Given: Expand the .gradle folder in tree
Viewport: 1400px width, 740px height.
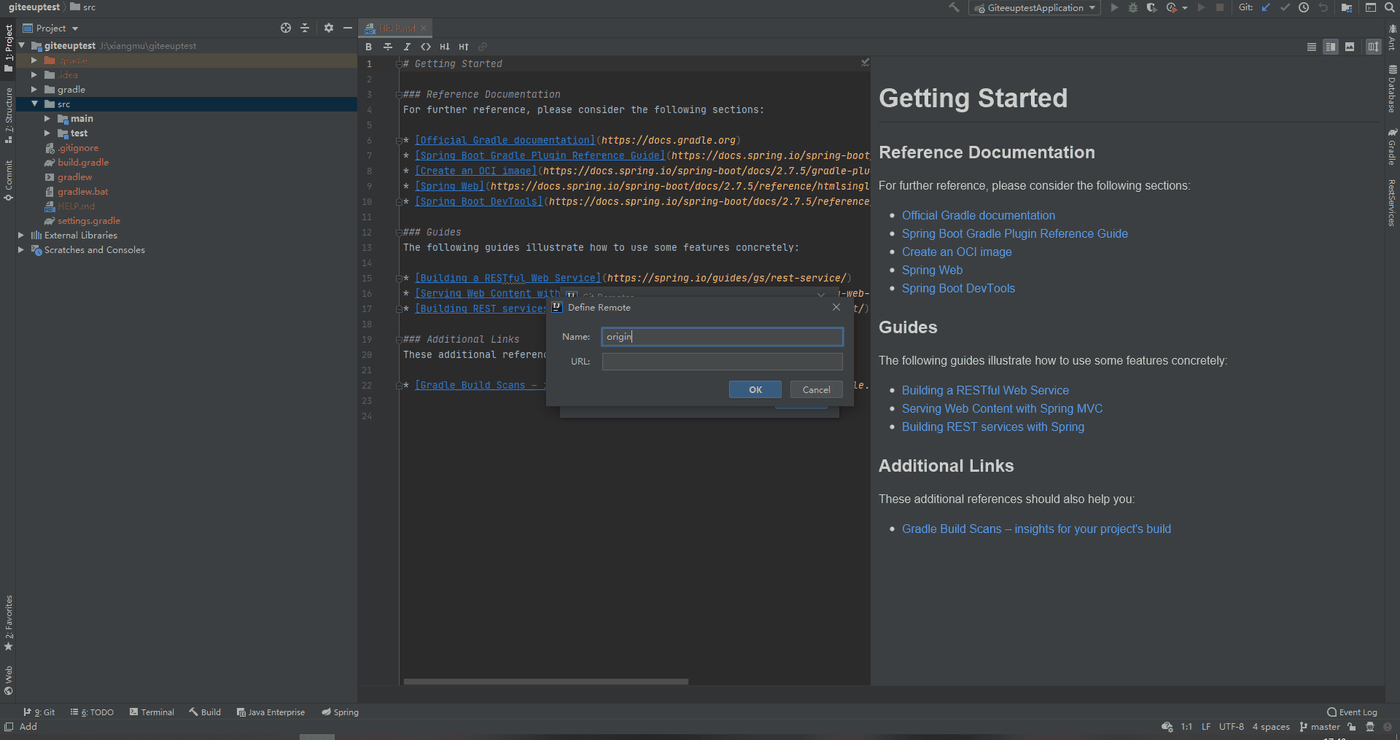Looking at the screenshot, I should (x=34, y=61).
